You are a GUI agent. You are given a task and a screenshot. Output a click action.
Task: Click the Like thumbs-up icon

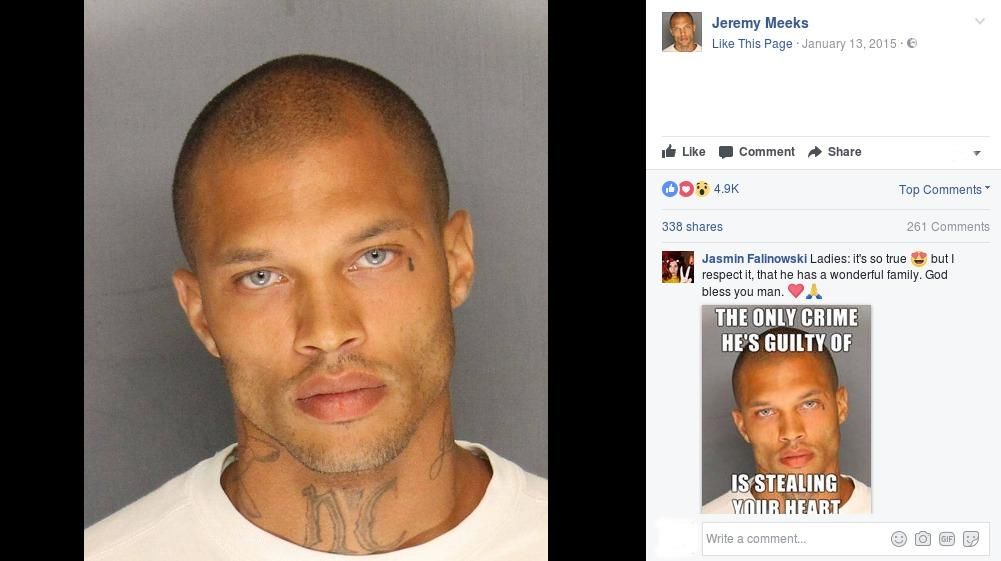click(668, 151)
